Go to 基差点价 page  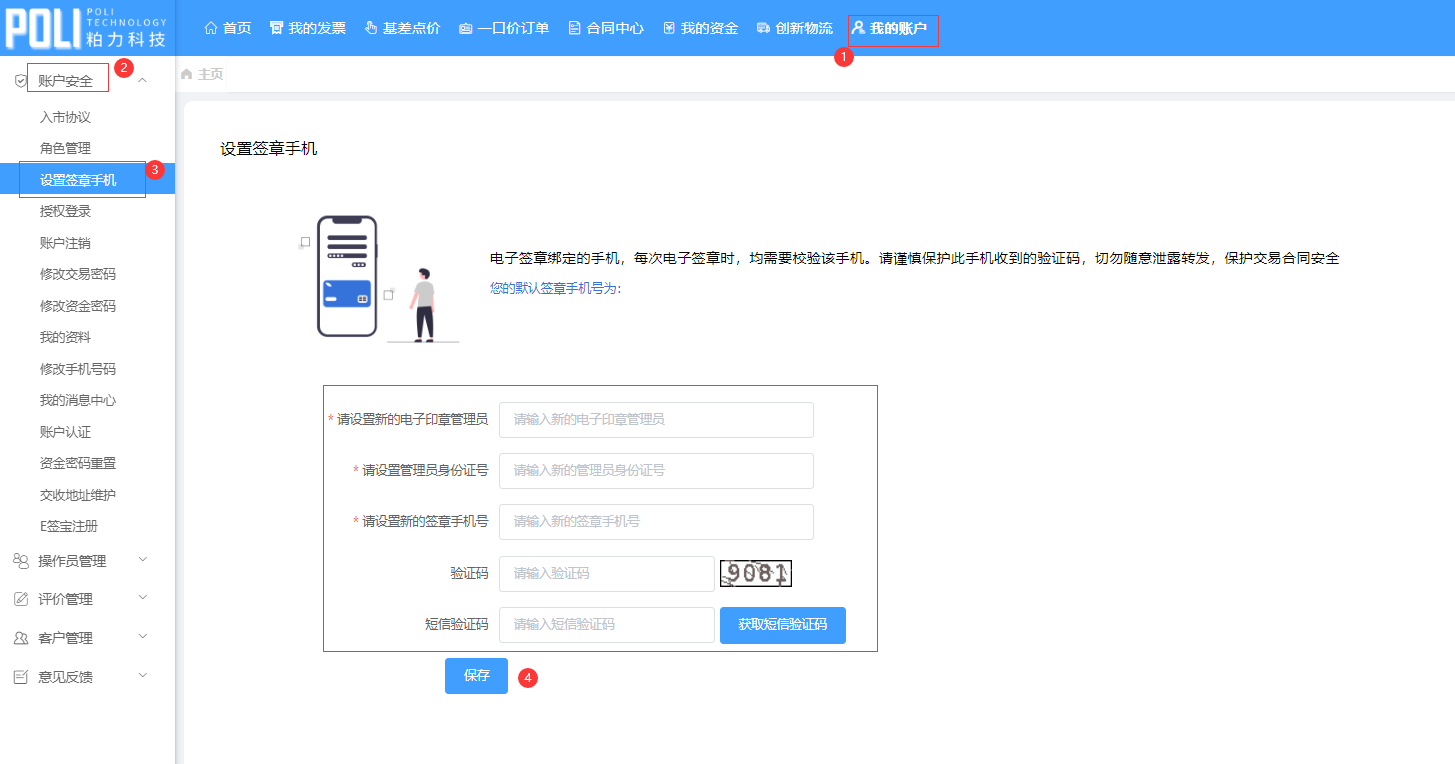pyautogui.click(x=411, y=28)
